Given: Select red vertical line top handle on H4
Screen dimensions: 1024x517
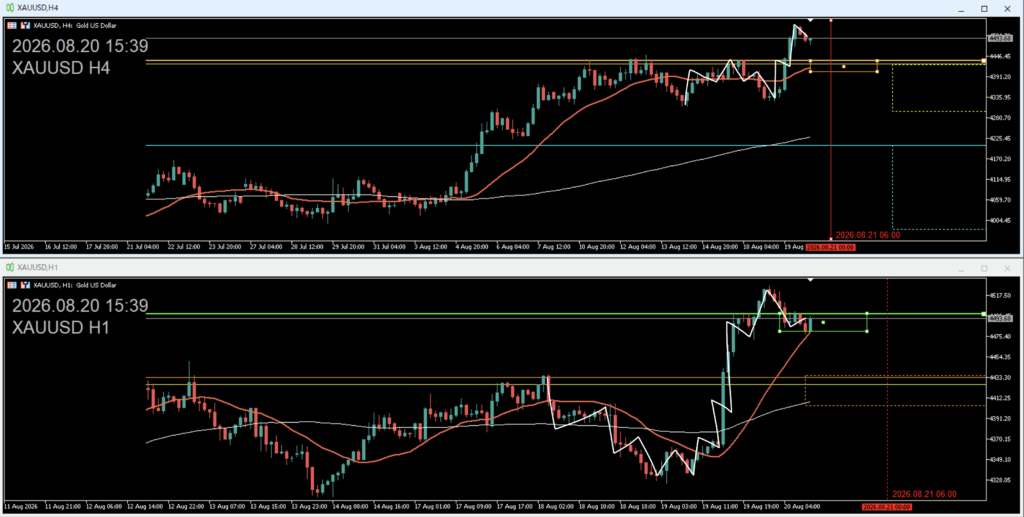Looking at the screenshot, I should tap(831, 20).
